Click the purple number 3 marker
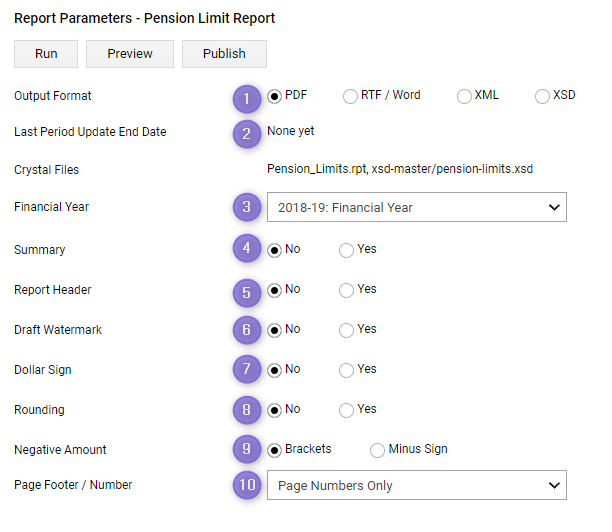Image resolution: width=612 pixels, height=532 pixels. pyautogui.click(x=247, y=207)
